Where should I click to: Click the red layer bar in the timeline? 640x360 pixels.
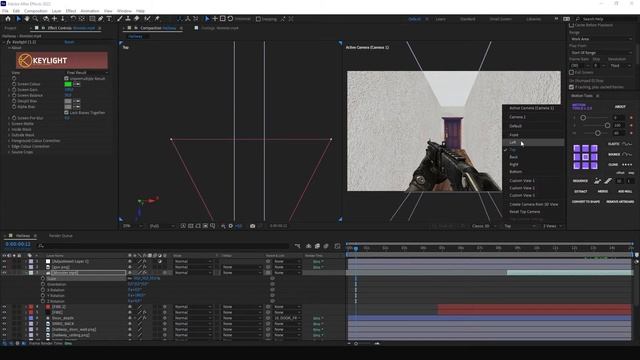point(534,309)
